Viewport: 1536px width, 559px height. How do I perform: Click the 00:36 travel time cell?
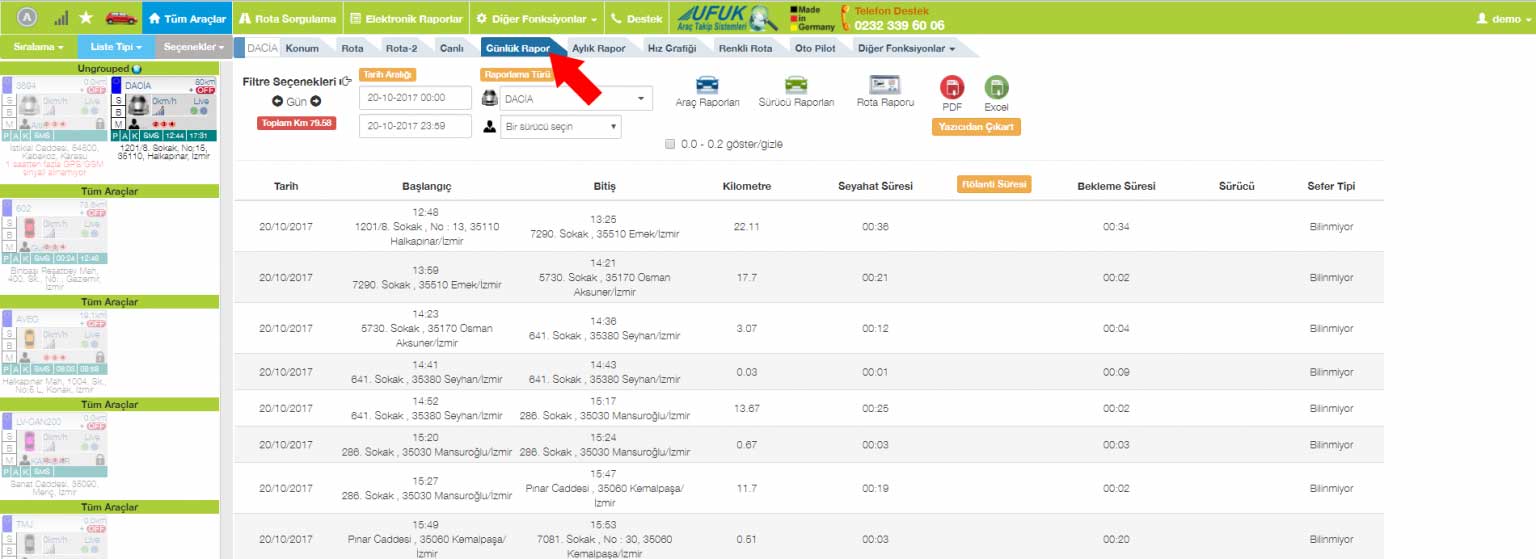click(875, 227)
